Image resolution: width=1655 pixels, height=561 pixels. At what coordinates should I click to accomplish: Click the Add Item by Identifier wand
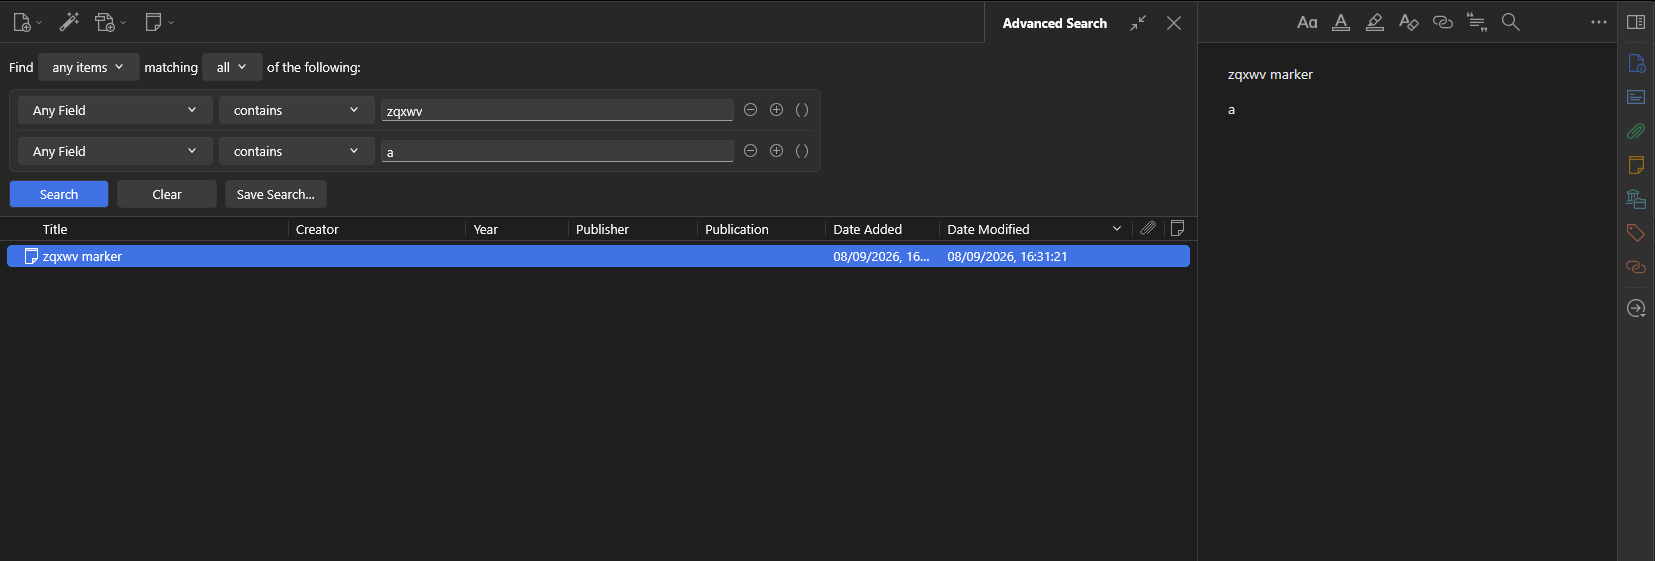(x=69, y=22)
